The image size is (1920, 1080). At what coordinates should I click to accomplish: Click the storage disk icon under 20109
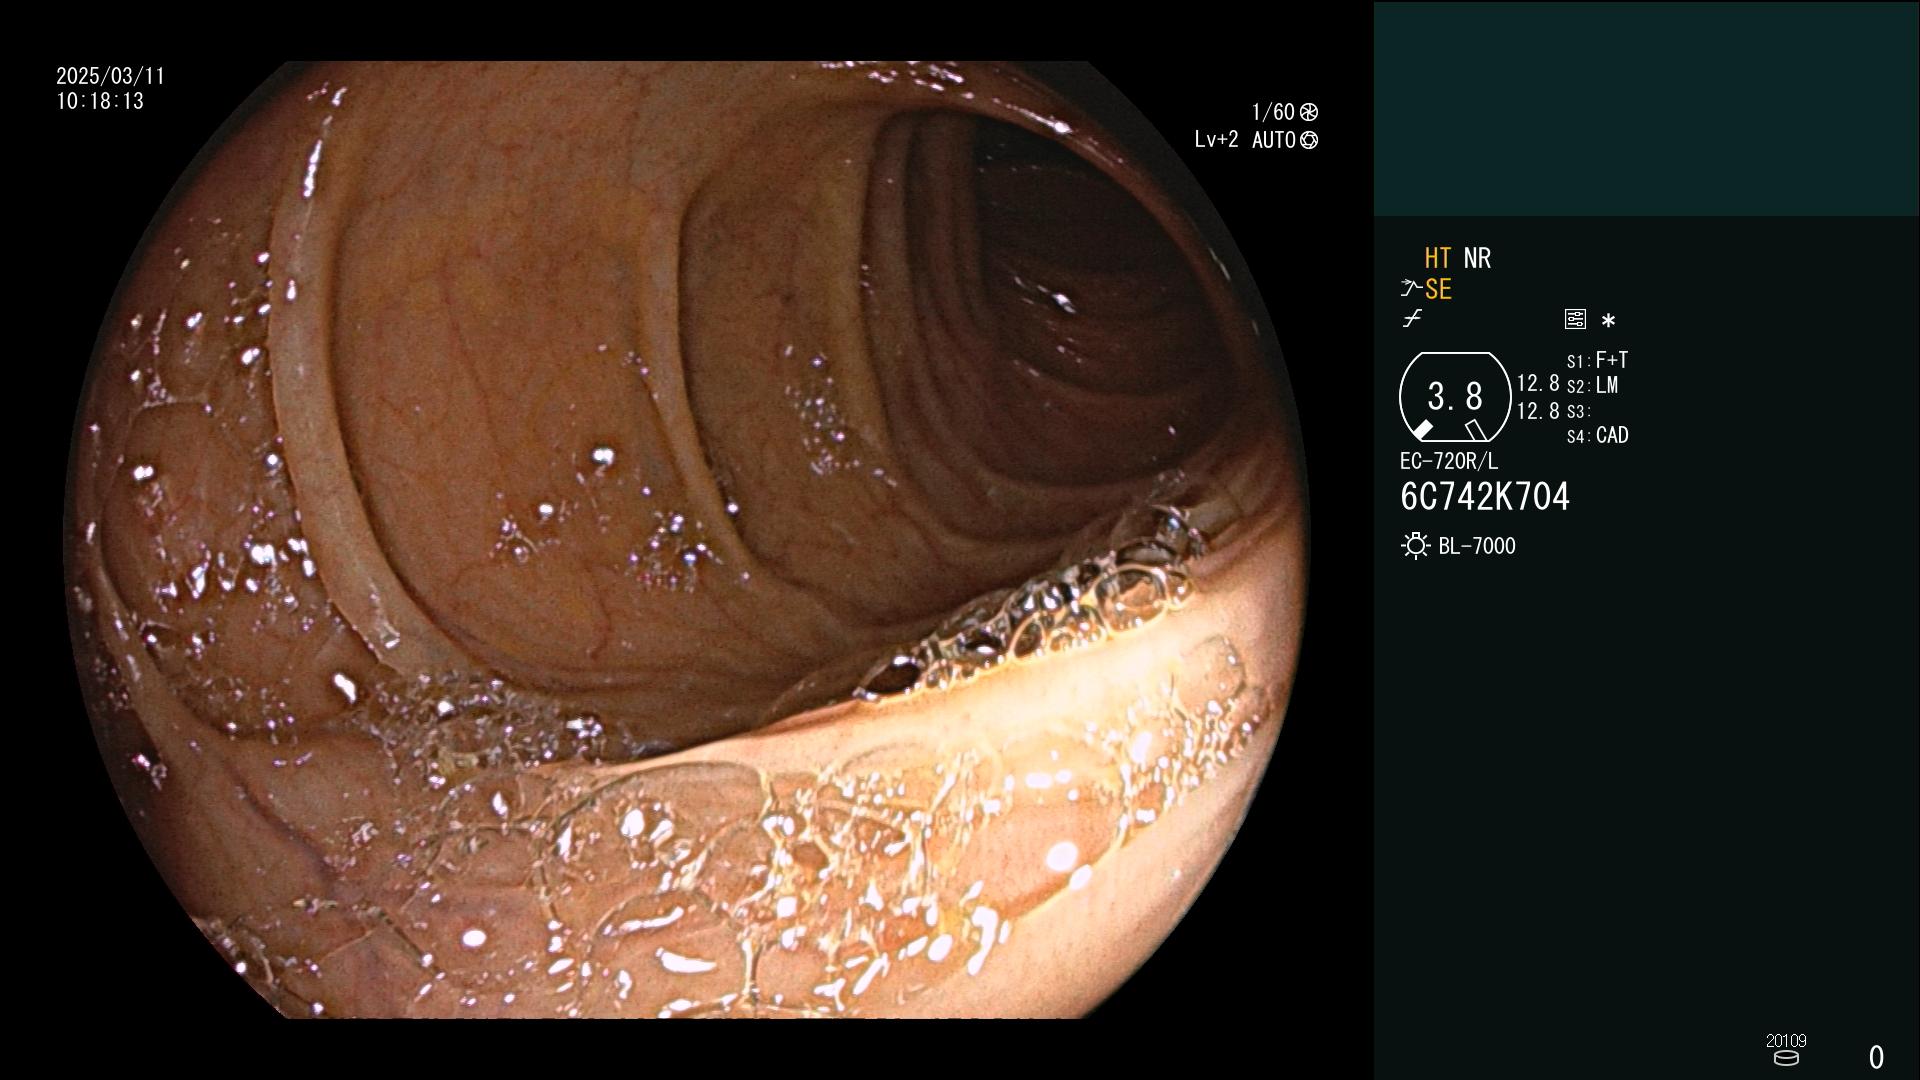pos(1785,1058)
